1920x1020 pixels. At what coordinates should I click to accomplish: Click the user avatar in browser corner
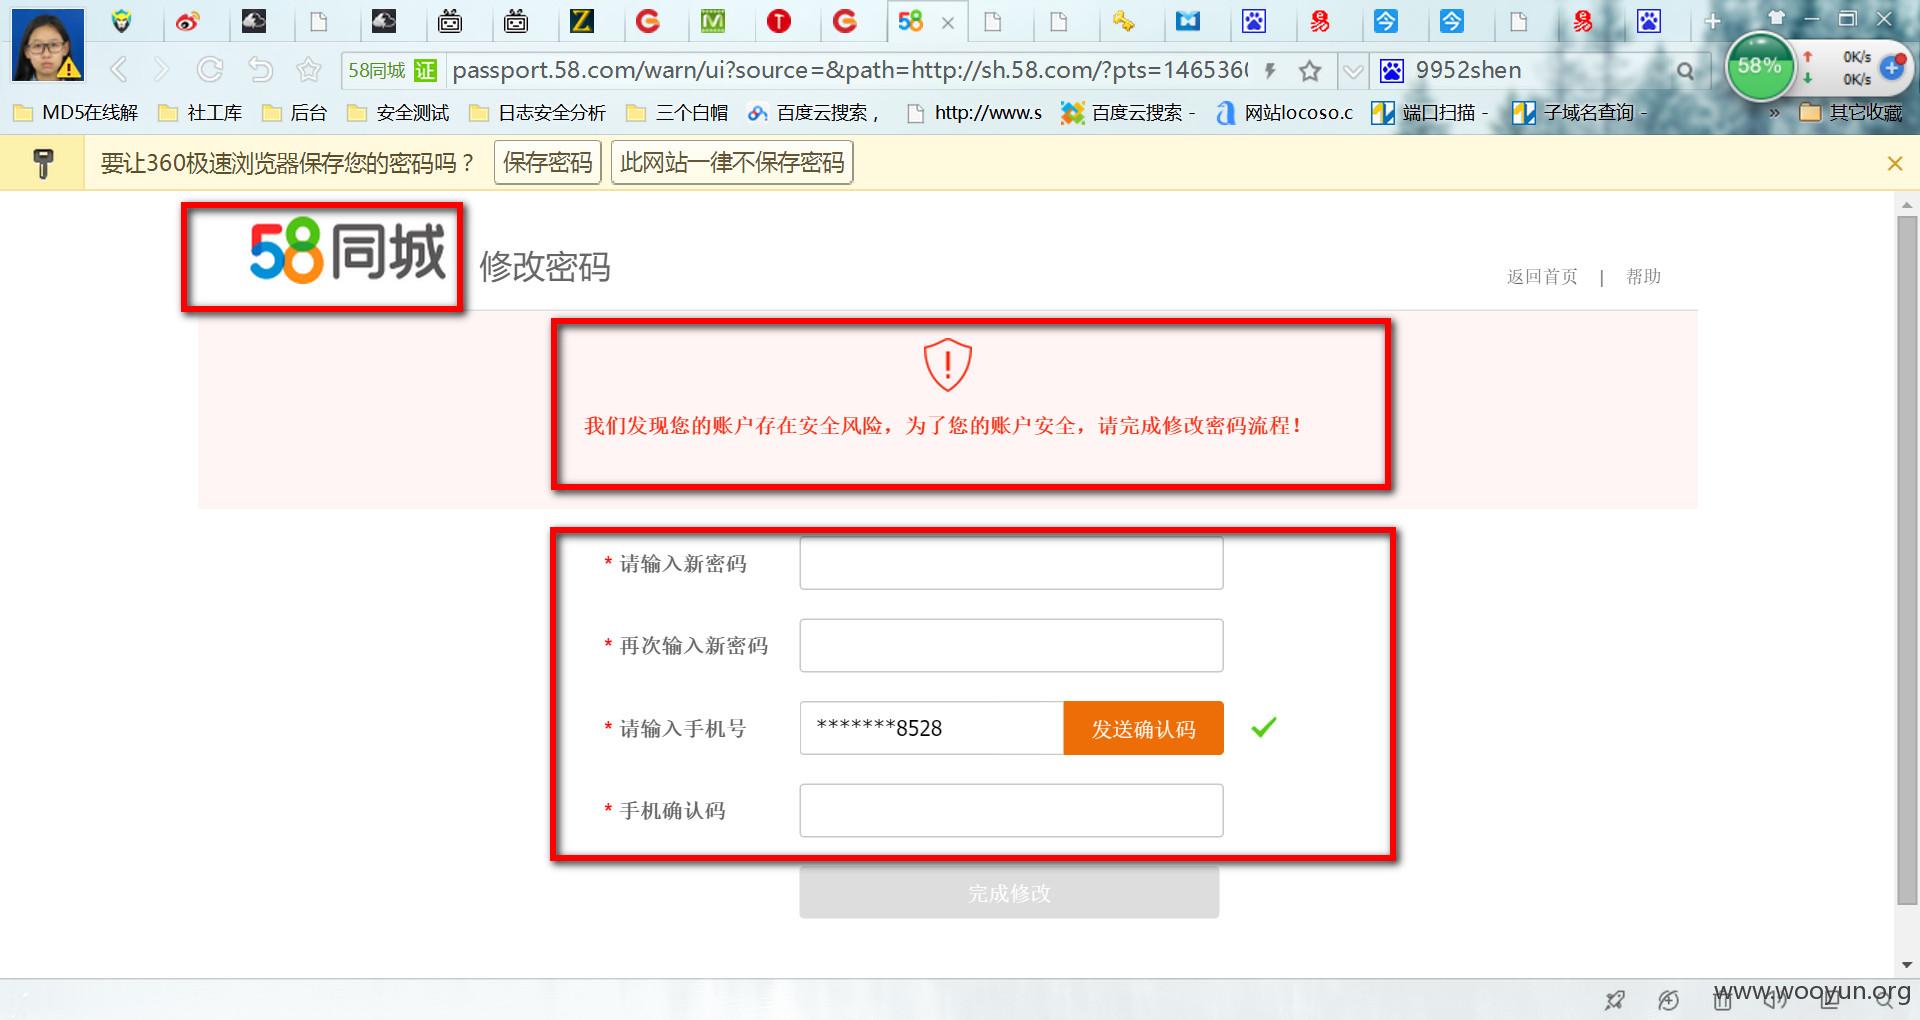[x=47, y=45]
